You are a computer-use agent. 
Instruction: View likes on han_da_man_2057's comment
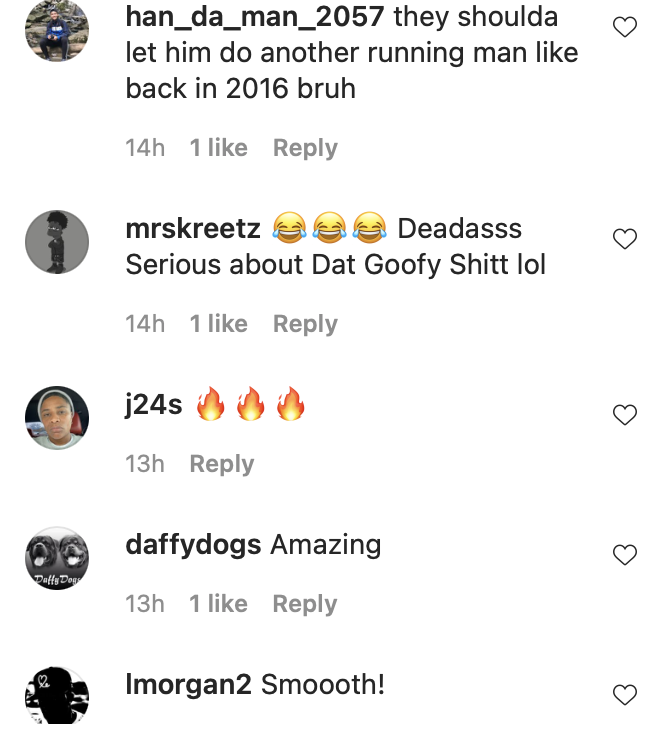tap(218, 148)
